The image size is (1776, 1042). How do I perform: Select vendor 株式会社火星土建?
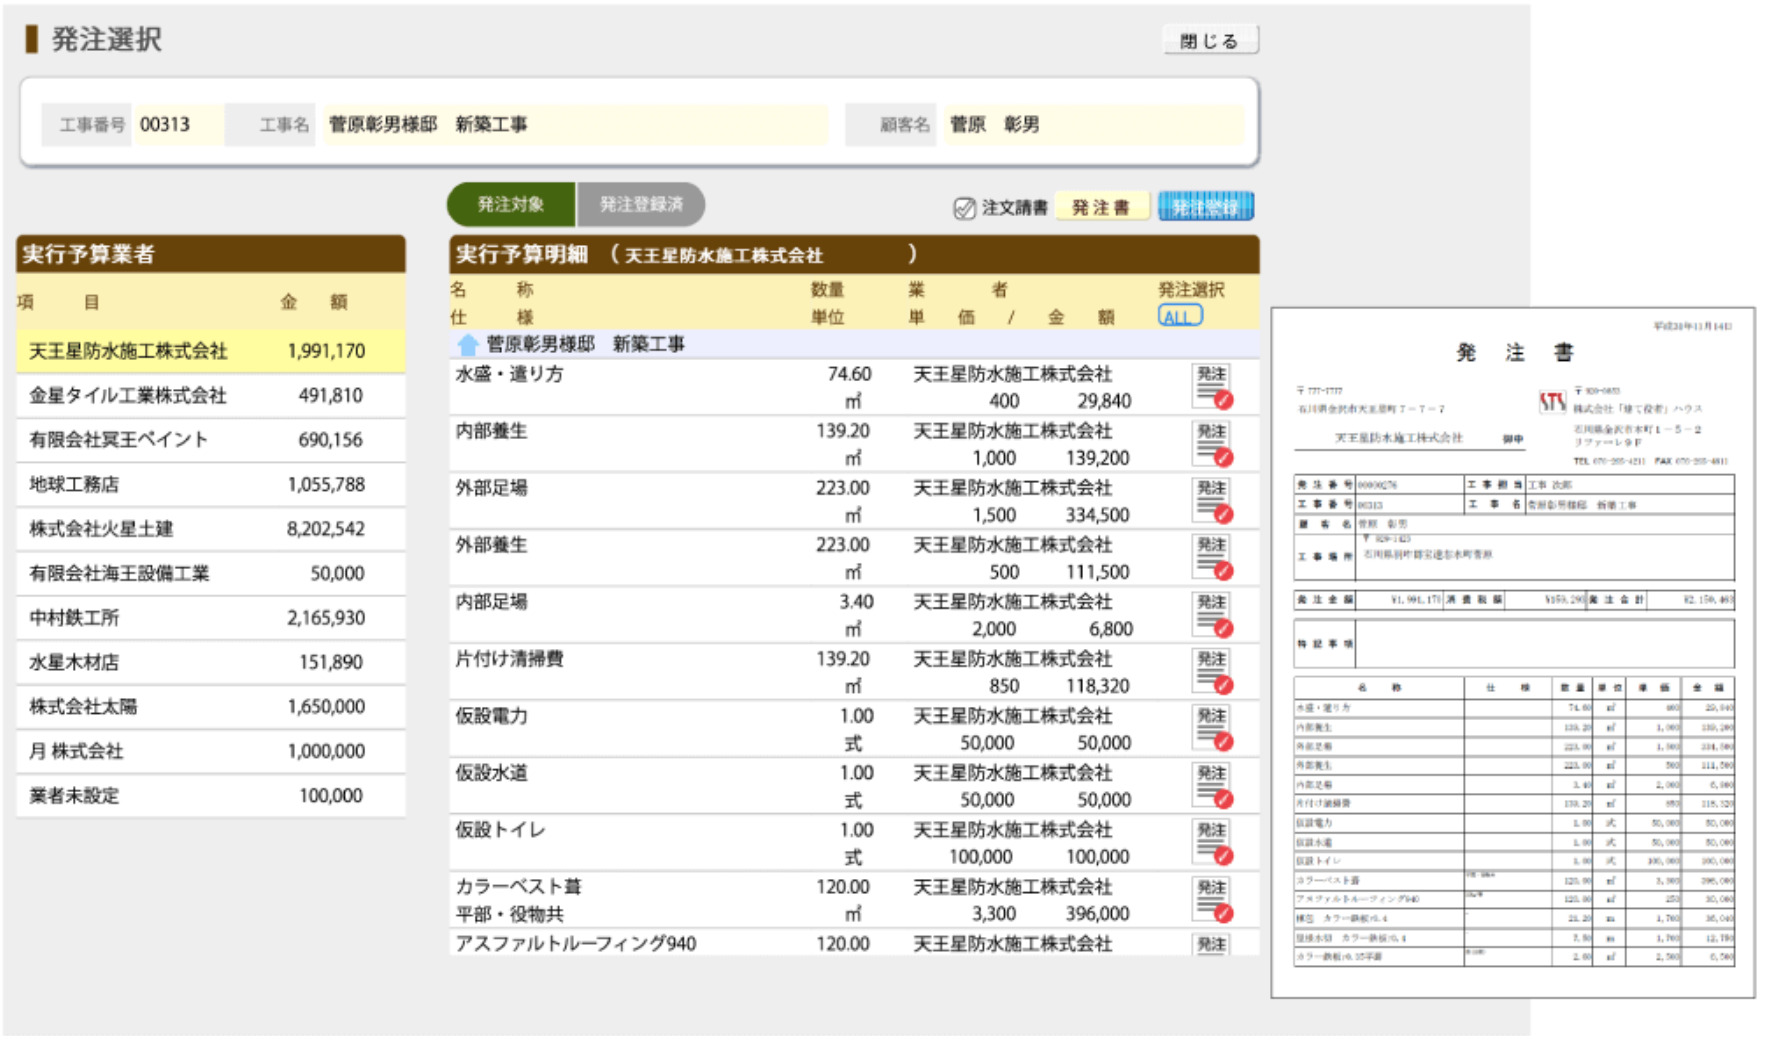pos(211,529)
